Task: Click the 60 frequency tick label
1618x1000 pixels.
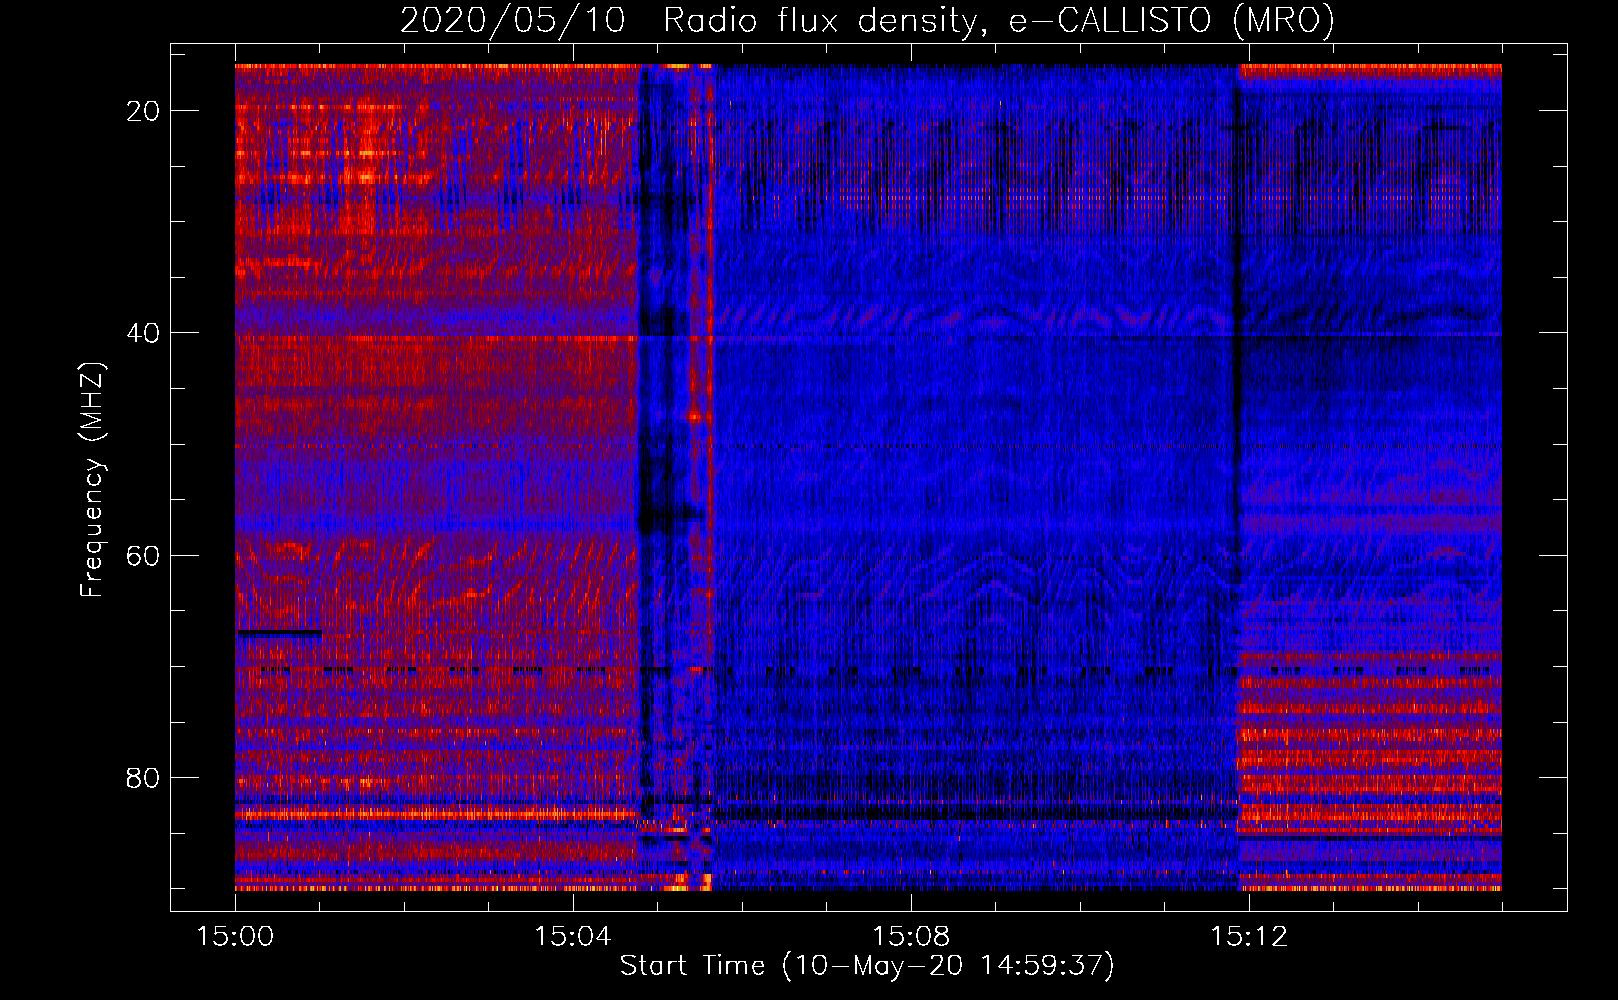Action: point(143,555)
